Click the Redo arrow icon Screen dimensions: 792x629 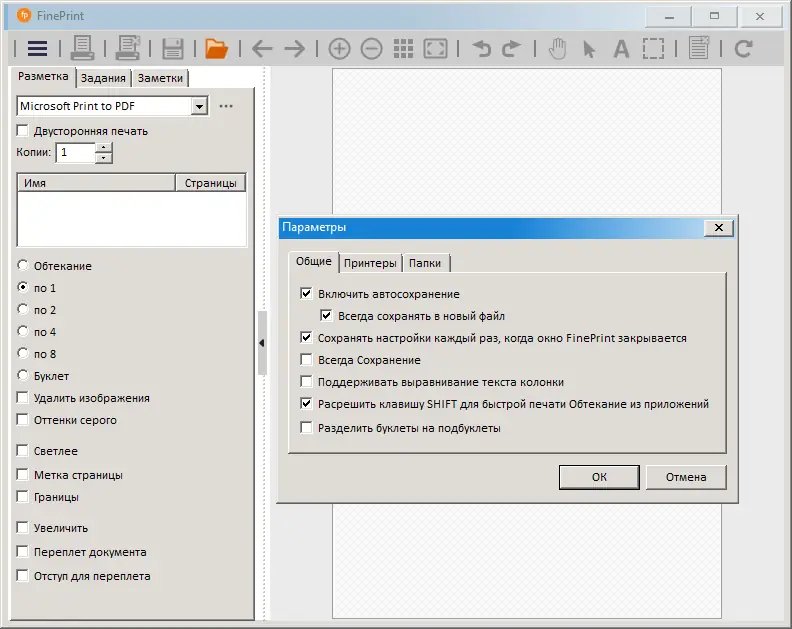tap(511, 49)
